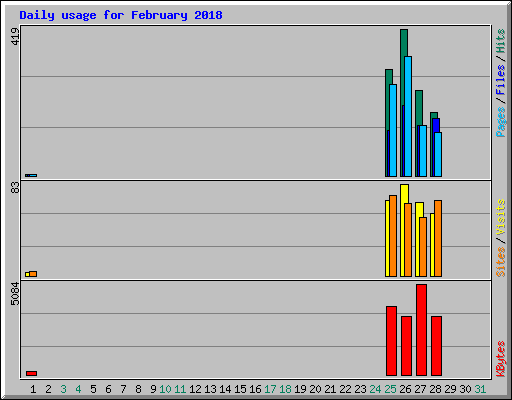Click the 419 top chart axis value

(x=15, y=36)
